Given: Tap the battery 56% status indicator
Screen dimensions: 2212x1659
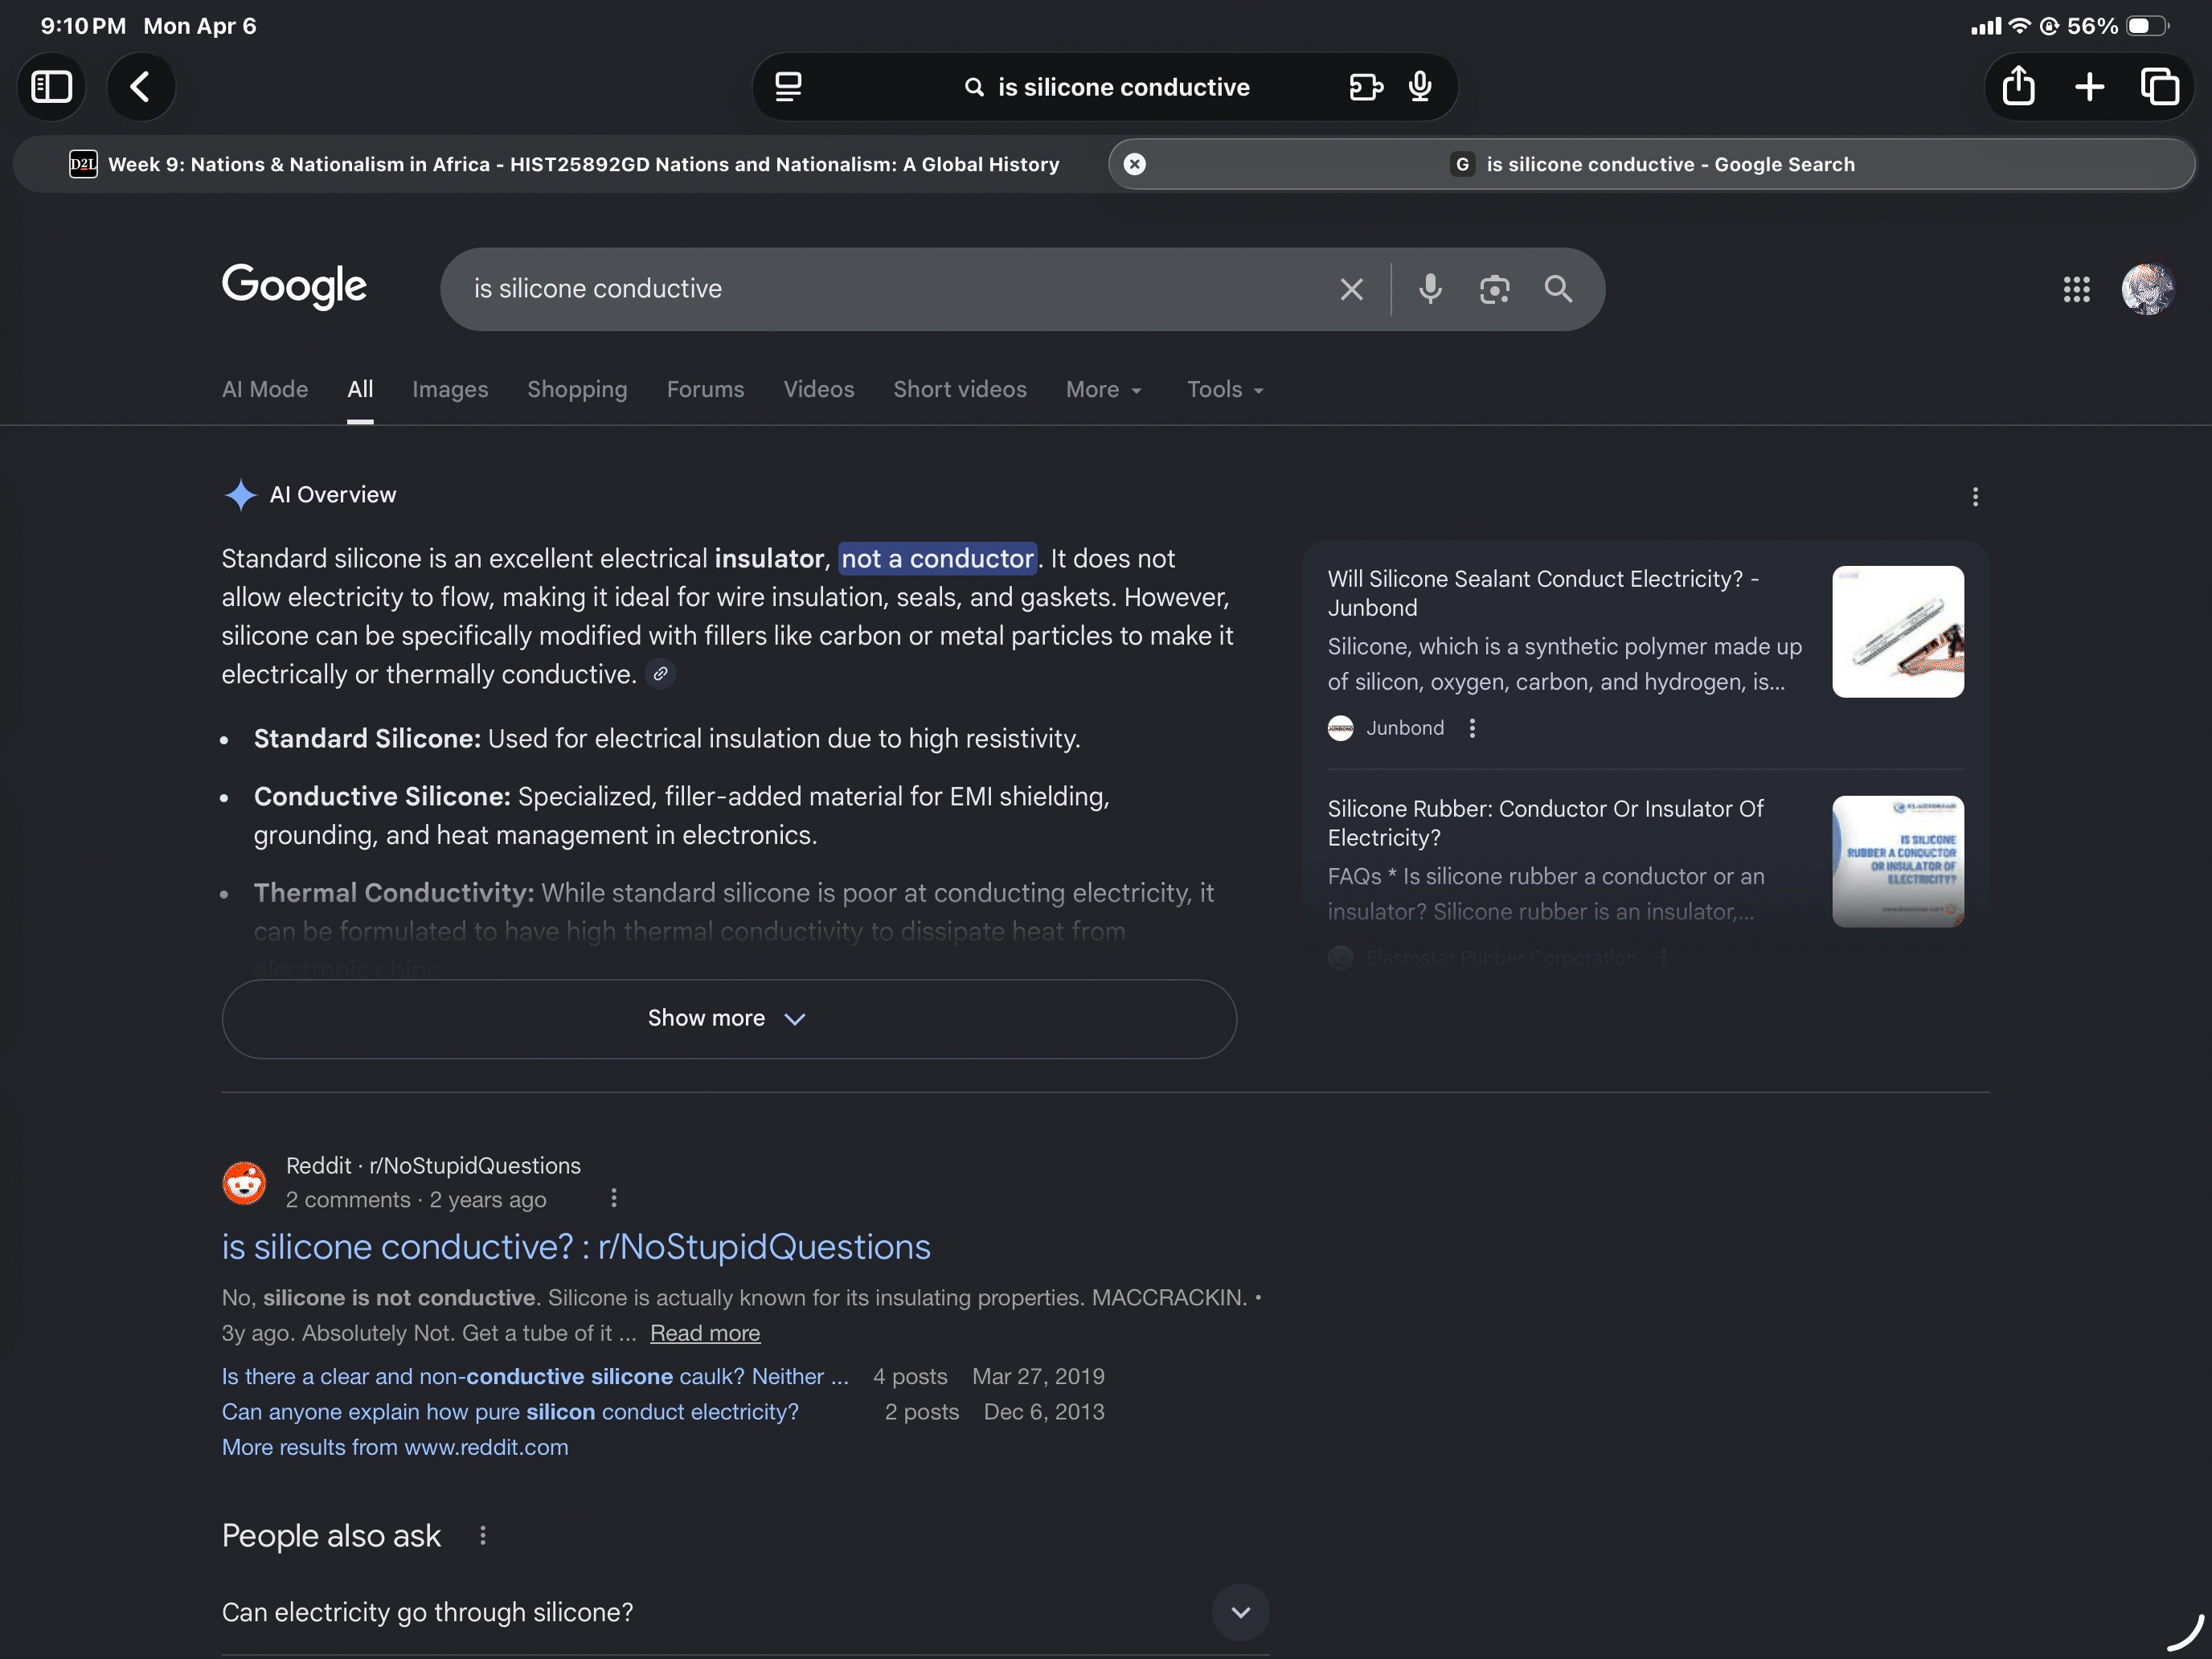Looking at the screenshot, I should point(2117,26).
